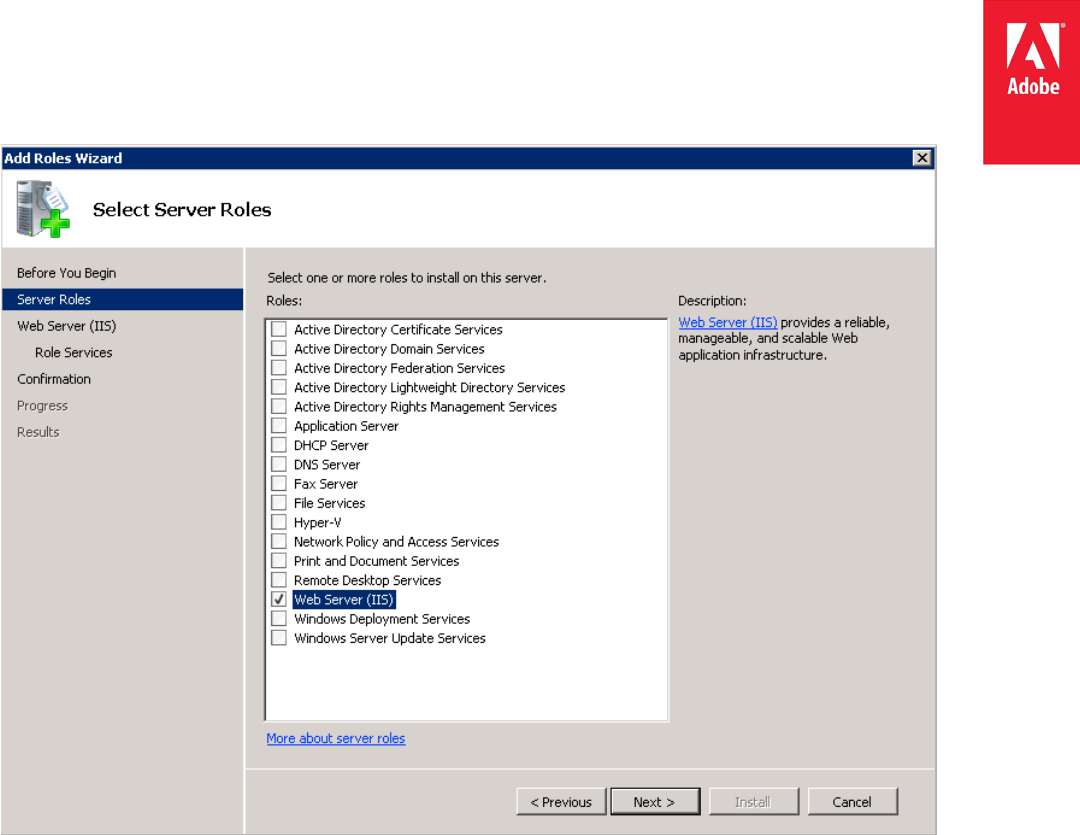Enable the Application Server role checkbox
This screenshot has height=835, width=1080.
tap(279, 425)
